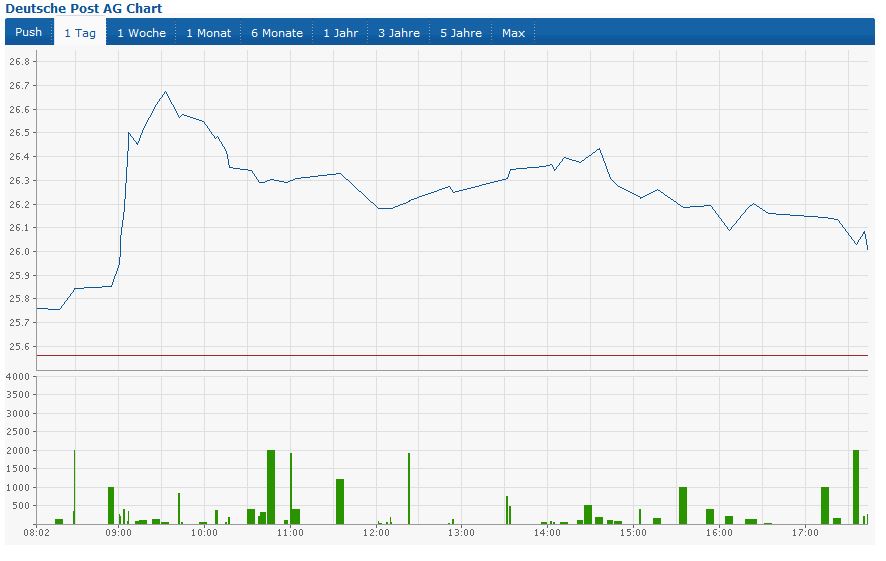Switch to 6 Monate timeframe
Viewport: 886px width, 561px height.
(x=277, y=33)
